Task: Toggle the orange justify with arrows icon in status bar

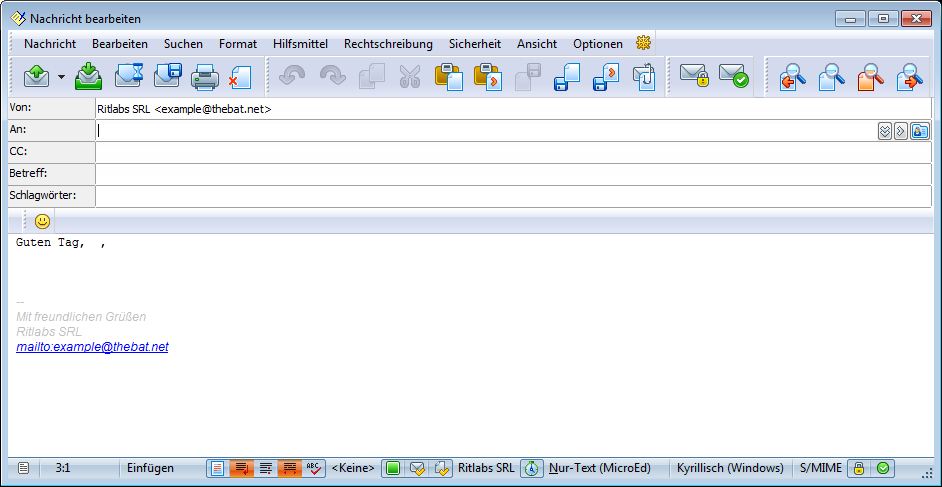Action: pos(290,468)
